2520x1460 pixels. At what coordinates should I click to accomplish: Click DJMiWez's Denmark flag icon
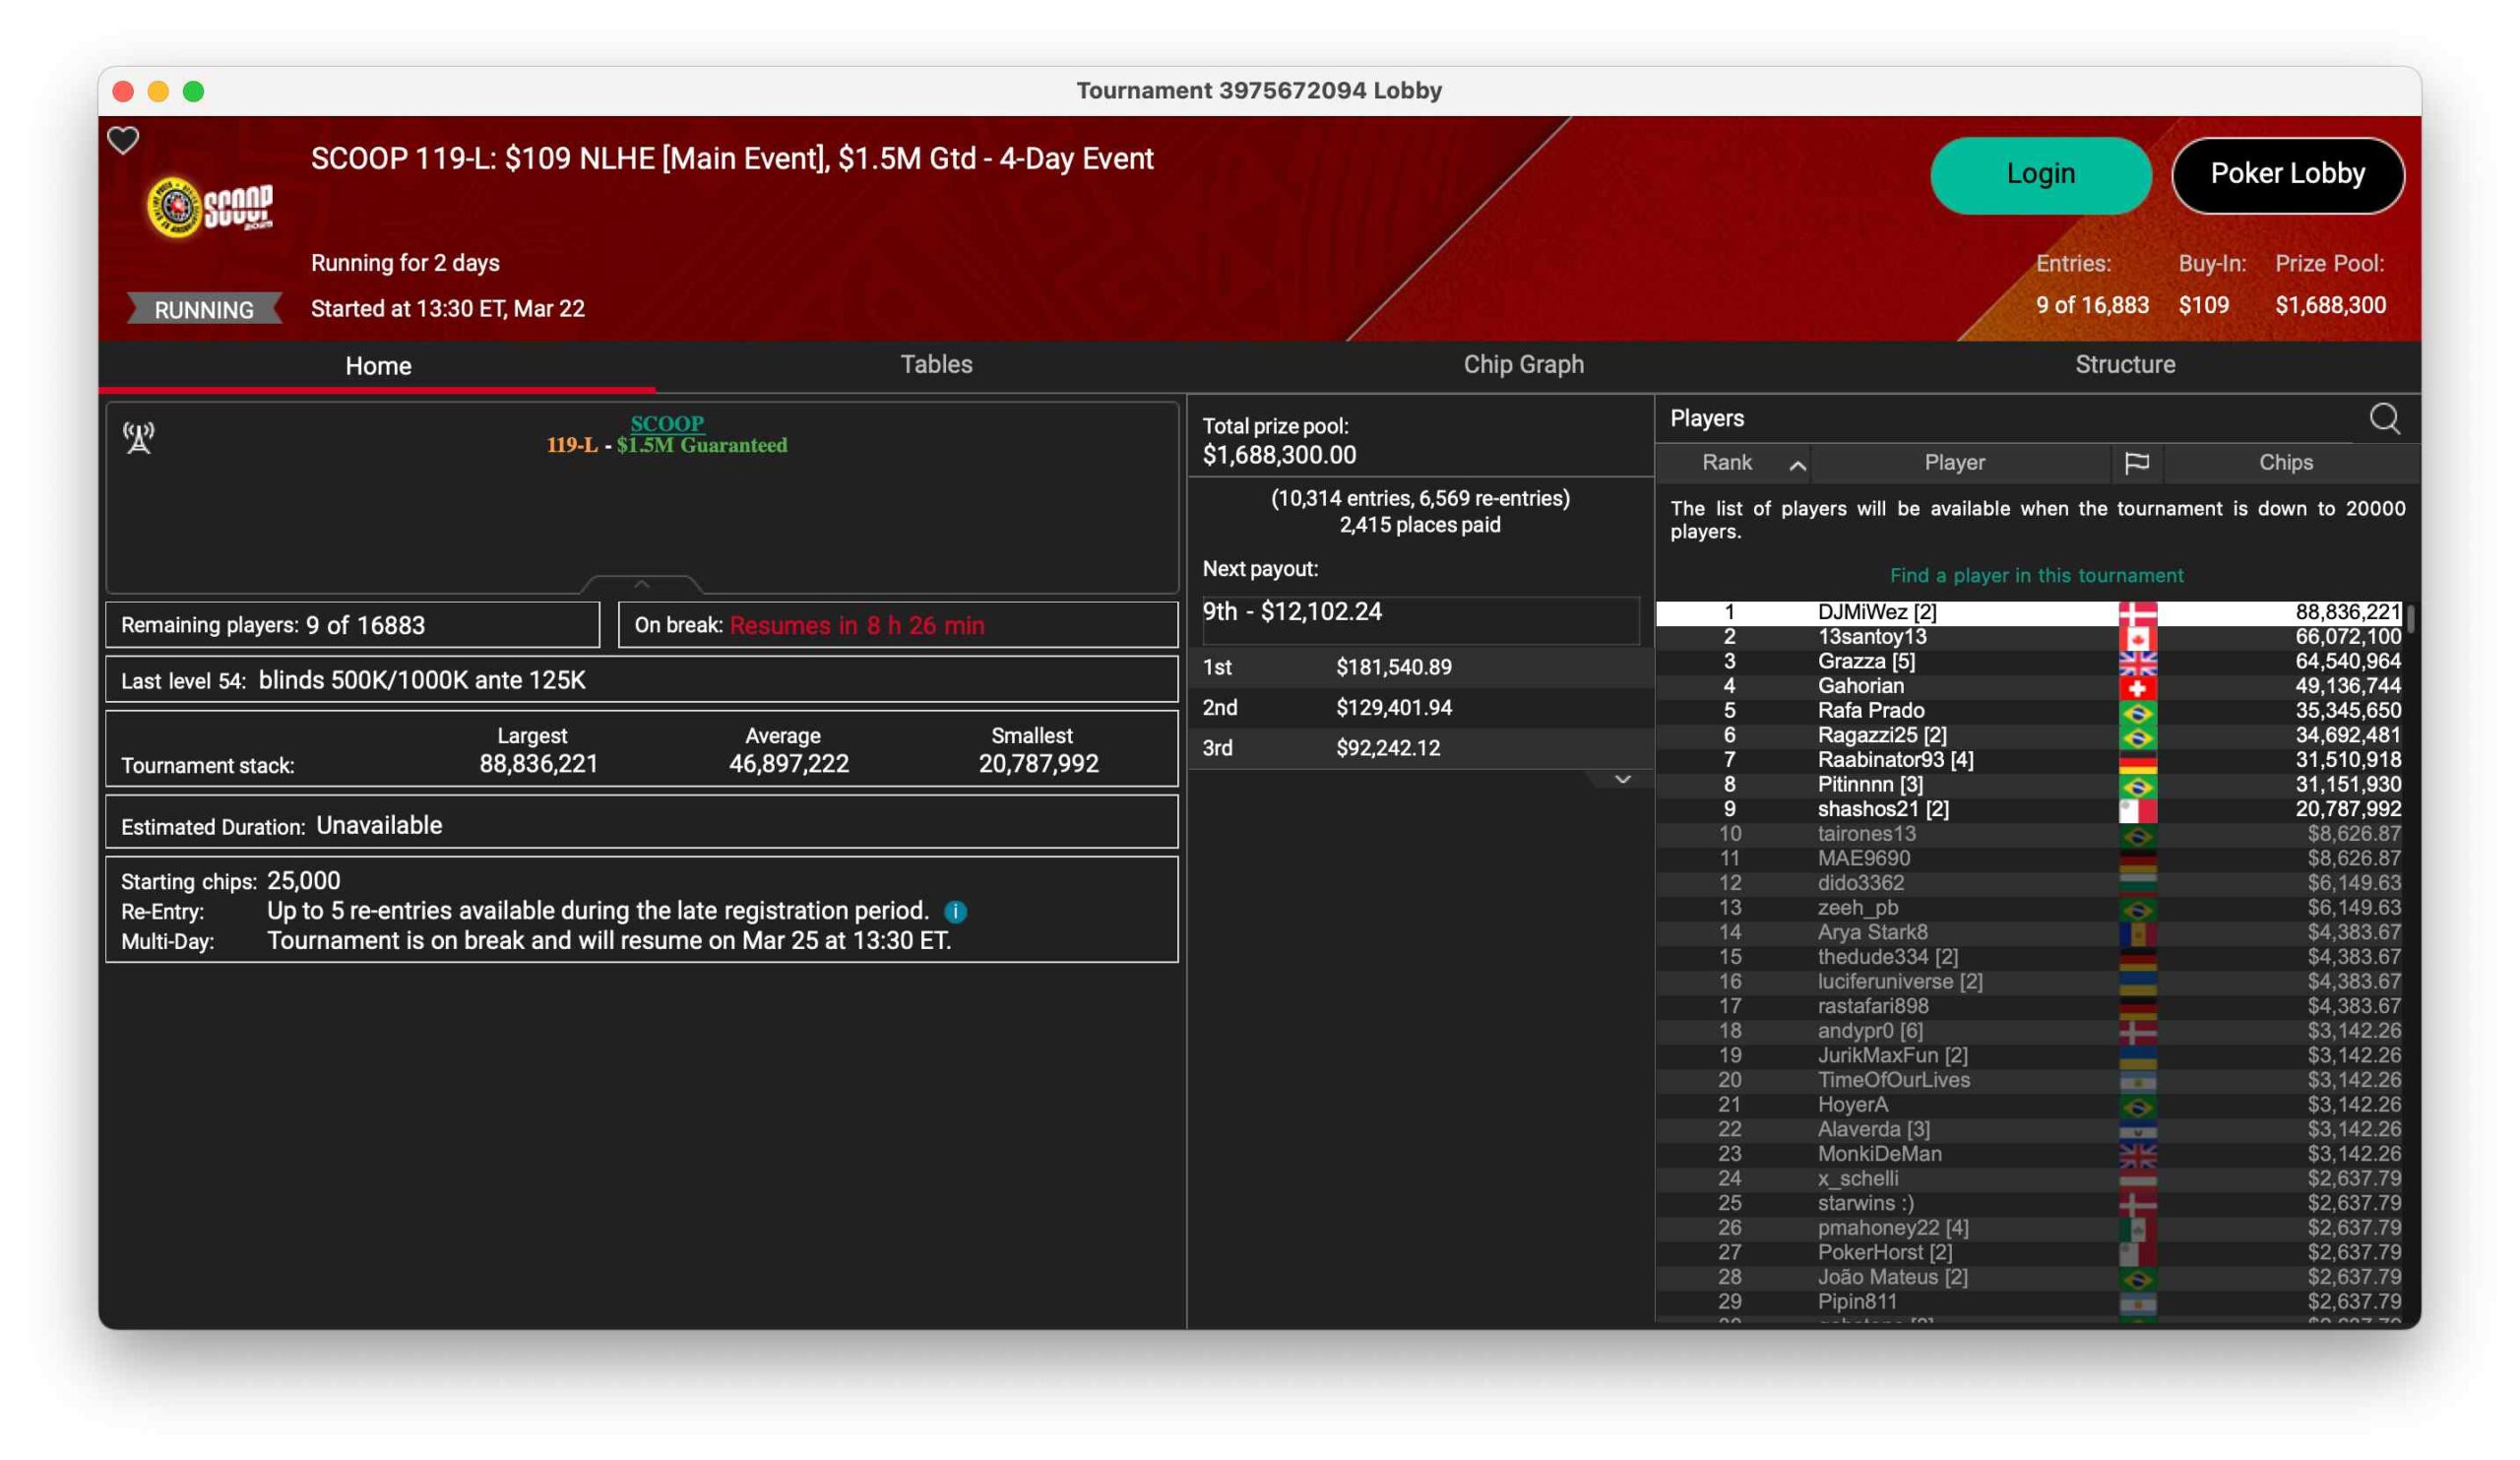[2137, 612]
